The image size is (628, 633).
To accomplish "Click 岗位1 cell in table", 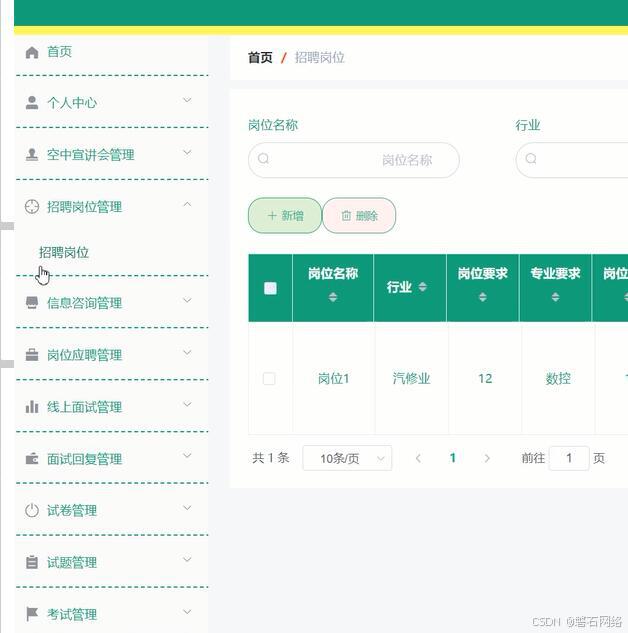I will pos(333,379).
